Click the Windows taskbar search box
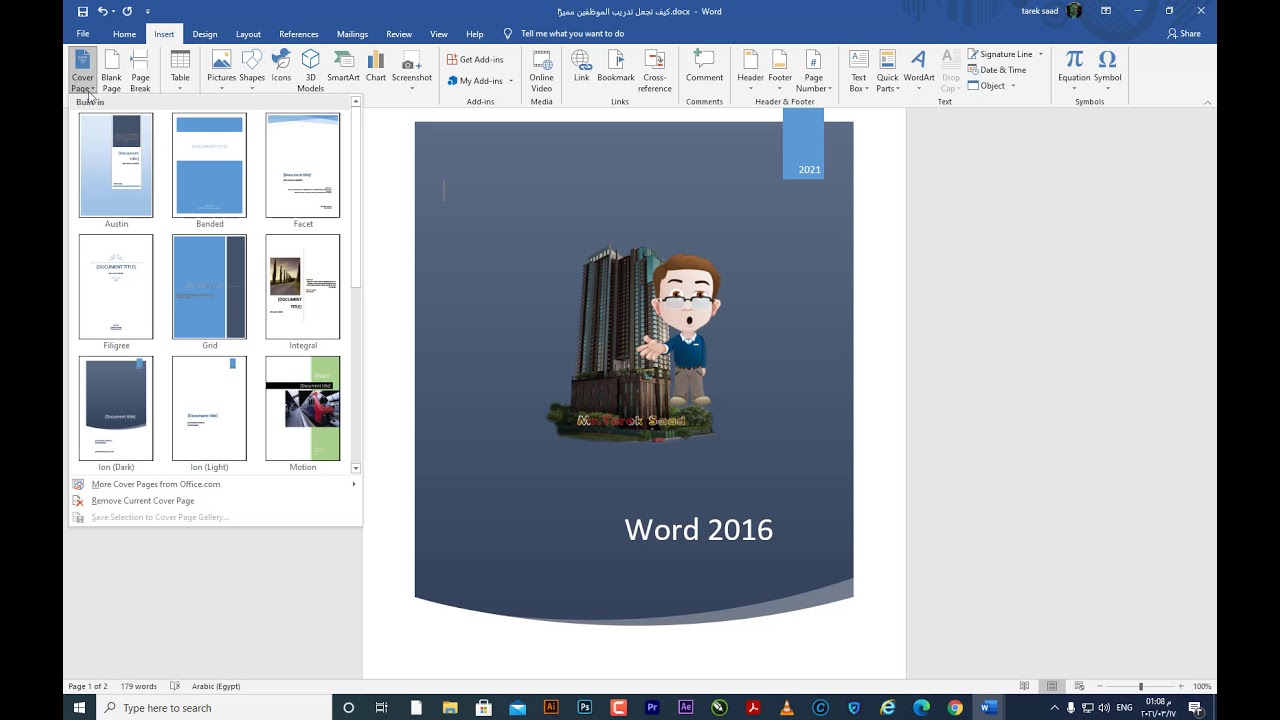This screenshot has width=1280, height=720. [215, 708]
